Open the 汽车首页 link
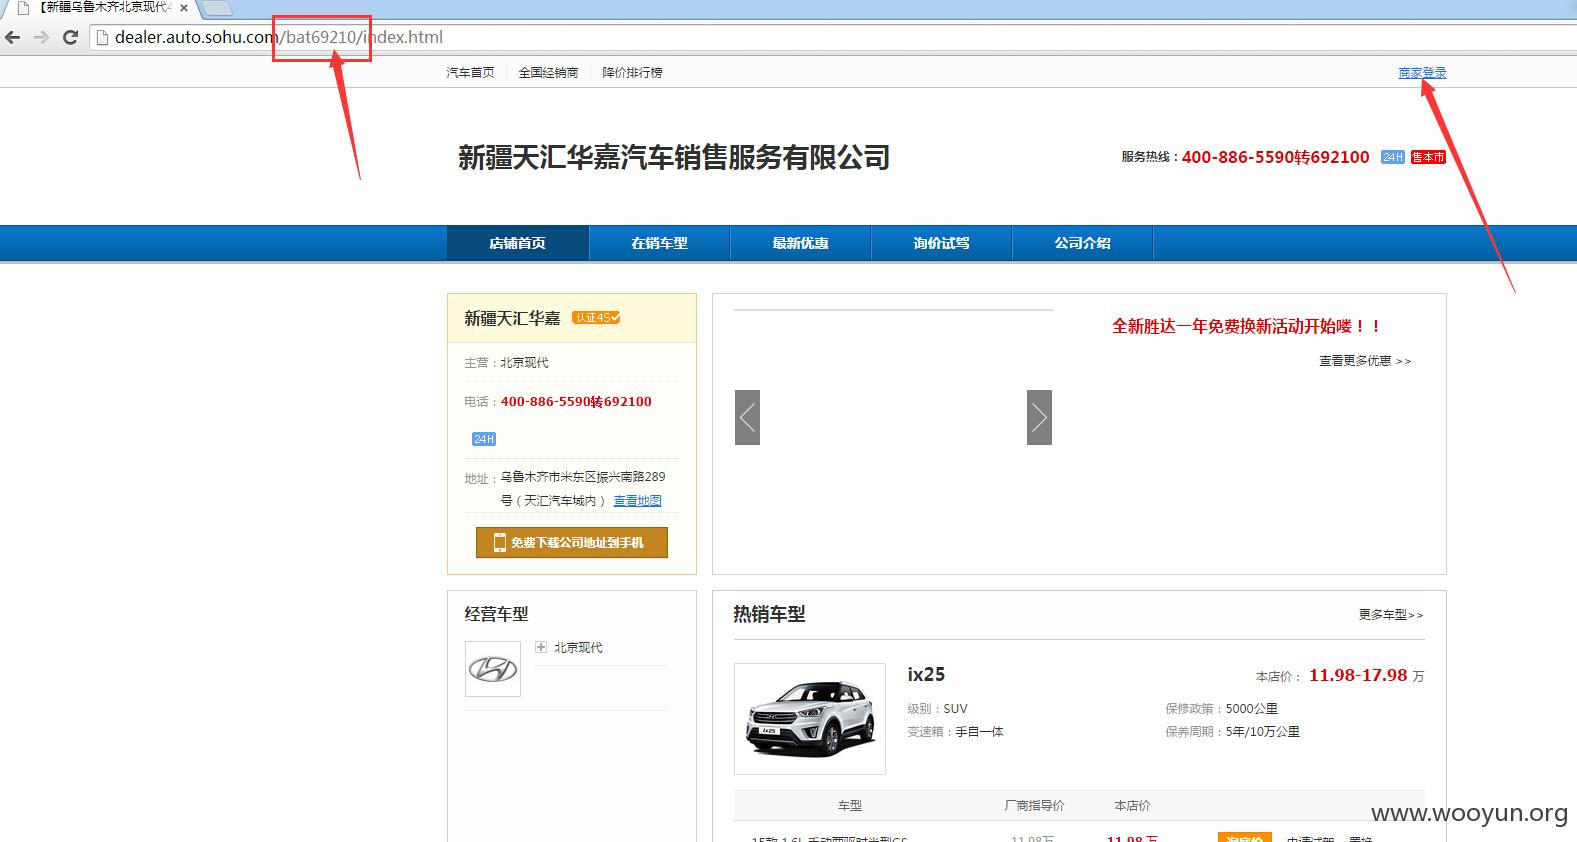 pos(470,73)
